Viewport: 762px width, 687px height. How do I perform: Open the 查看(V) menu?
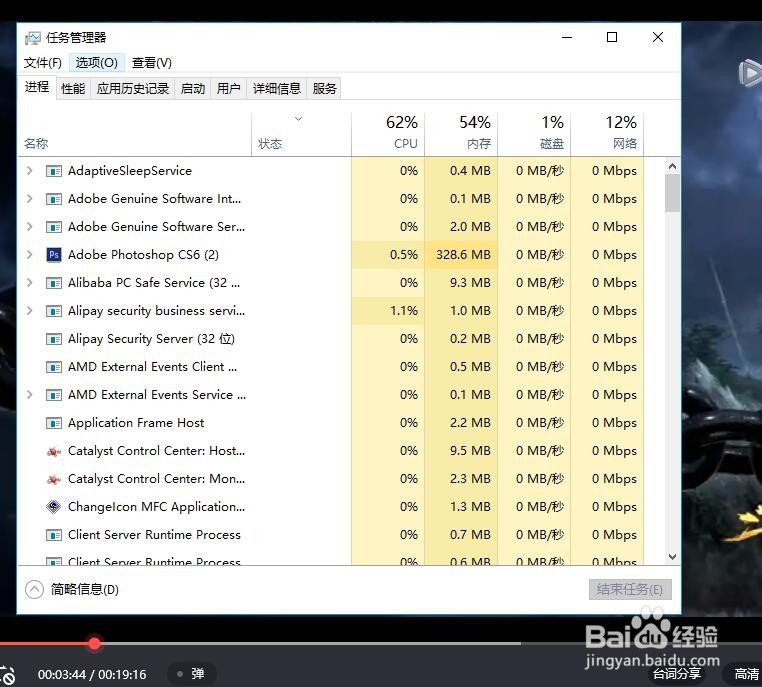pyautogui.click(x=152, y=63)
